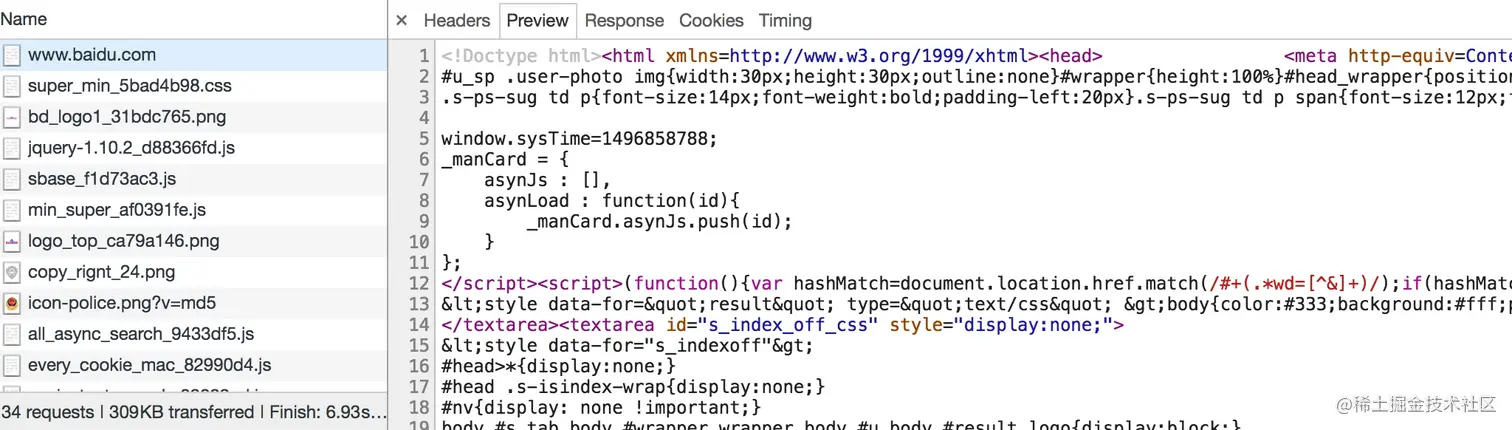The image size is (1512, 430).
Task: Open the Timing tab
Action: pos(785,20)
